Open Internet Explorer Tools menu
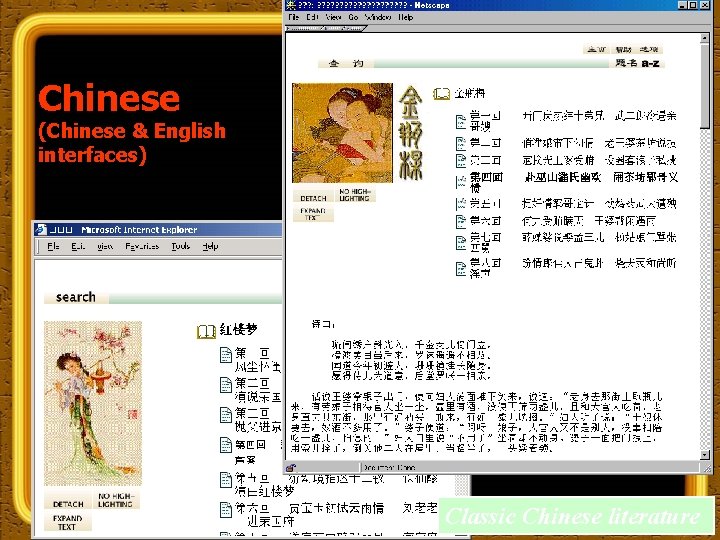This screenshot has width=720, height=540. point(180,247)
